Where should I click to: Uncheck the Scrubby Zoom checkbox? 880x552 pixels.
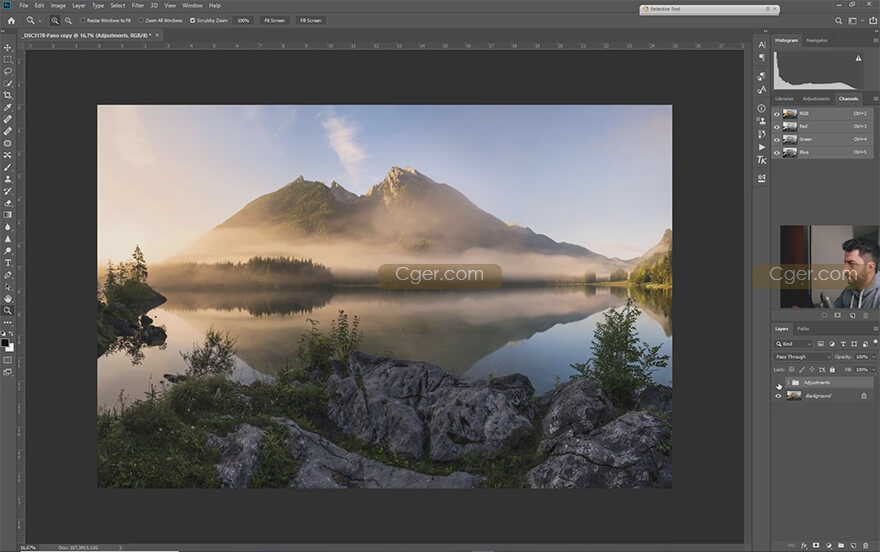point(192,20)
